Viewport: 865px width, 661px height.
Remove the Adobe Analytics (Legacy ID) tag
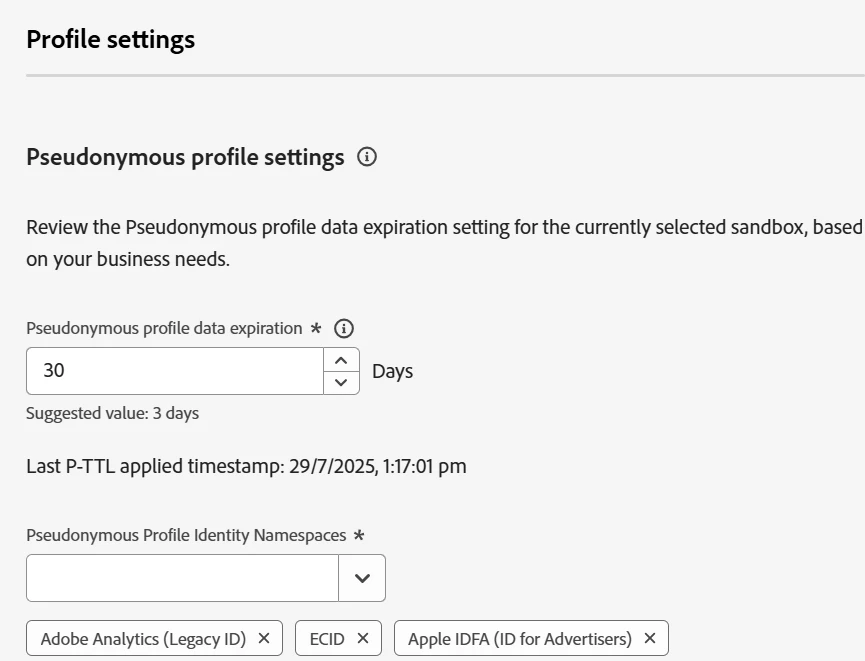[x=264, y=638]
